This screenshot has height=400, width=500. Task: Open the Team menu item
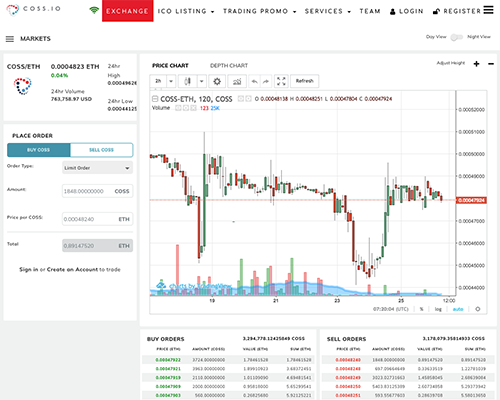(x=370, y=11)
